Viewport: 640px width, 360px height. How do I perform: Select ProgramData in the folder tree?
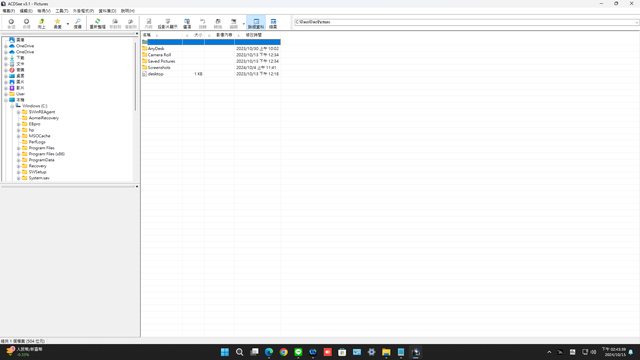point(41,160)
